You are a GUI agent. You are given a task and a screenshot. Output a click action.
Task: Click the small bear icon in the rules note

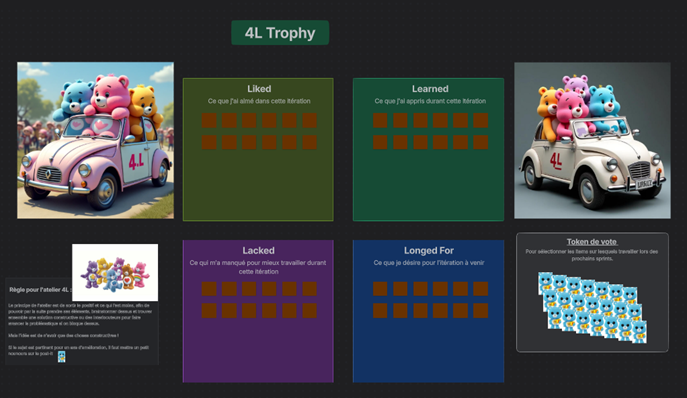[x=62, y=356]
